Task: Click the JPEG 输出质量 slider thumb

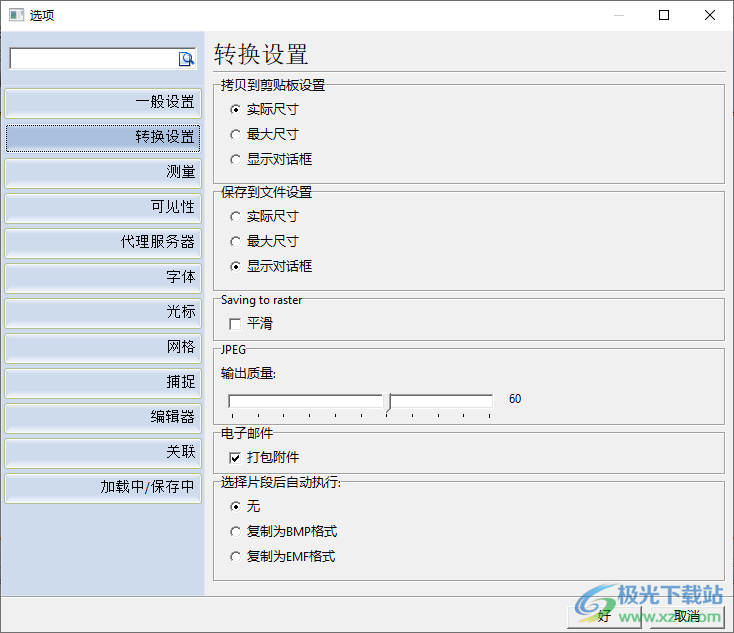Action: 387,402
